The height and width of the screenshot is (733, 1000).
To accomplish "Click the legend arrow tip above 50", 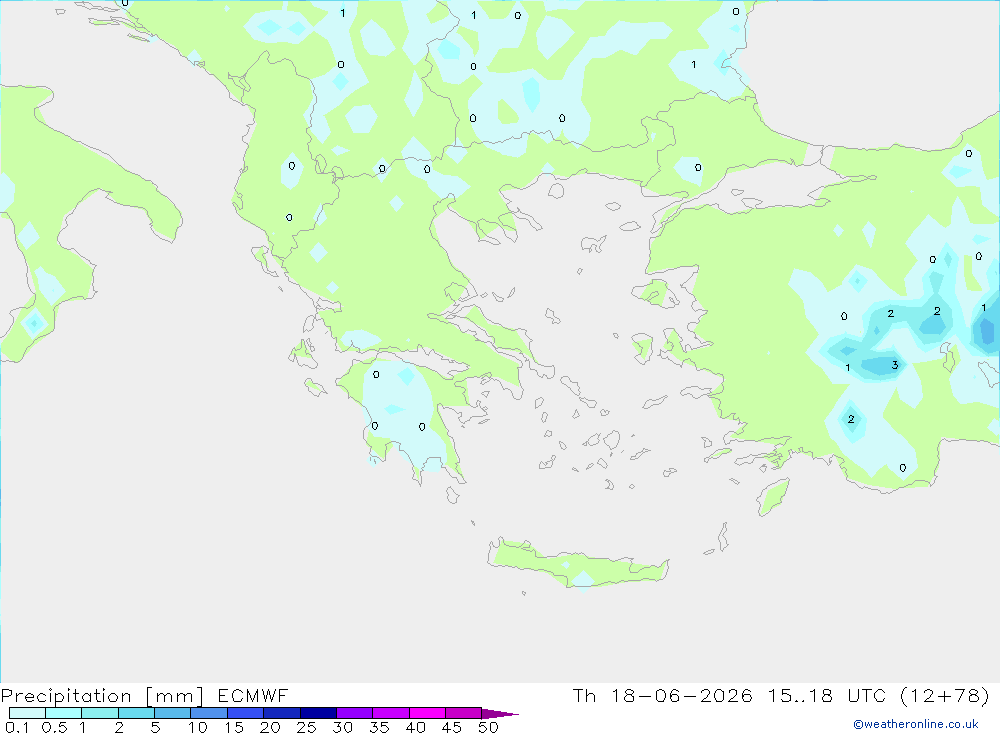I will (500, 714).
